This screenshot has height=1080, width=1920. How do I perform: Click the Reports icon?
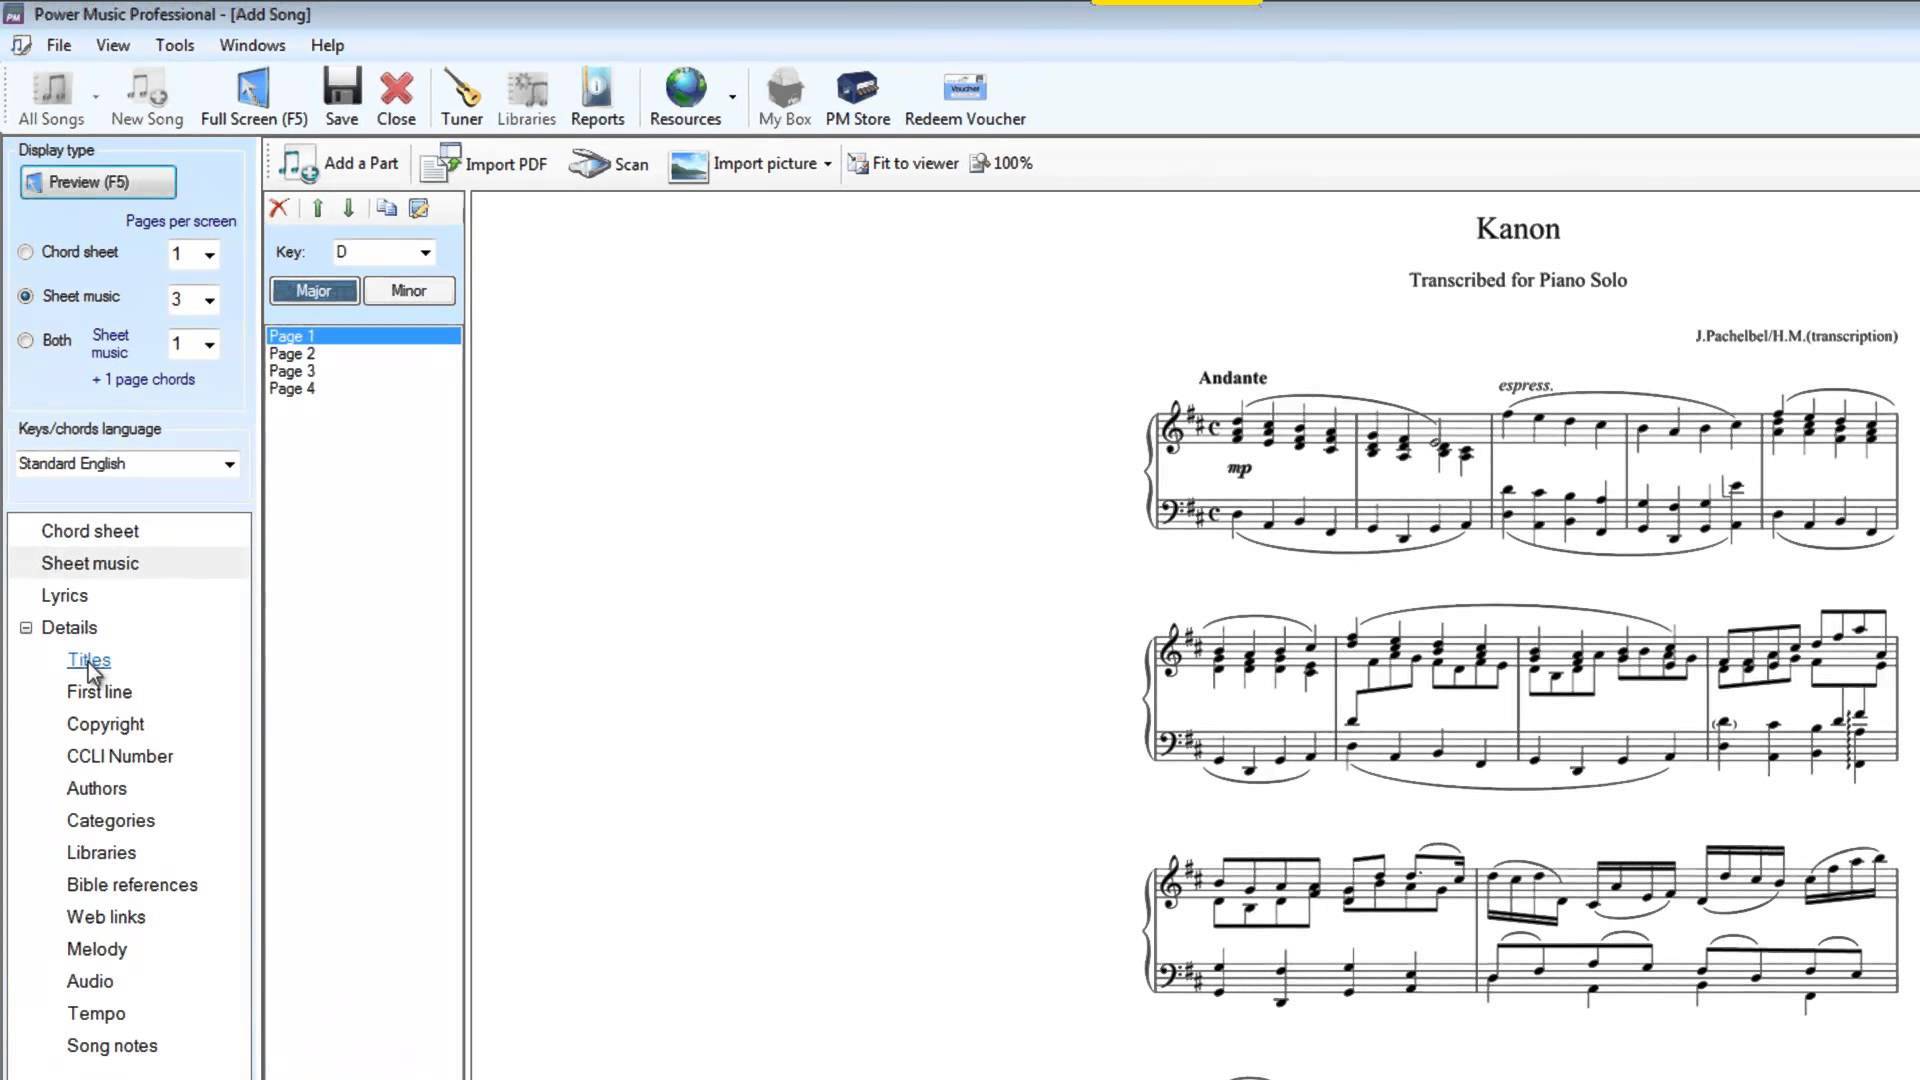point(597,99)
